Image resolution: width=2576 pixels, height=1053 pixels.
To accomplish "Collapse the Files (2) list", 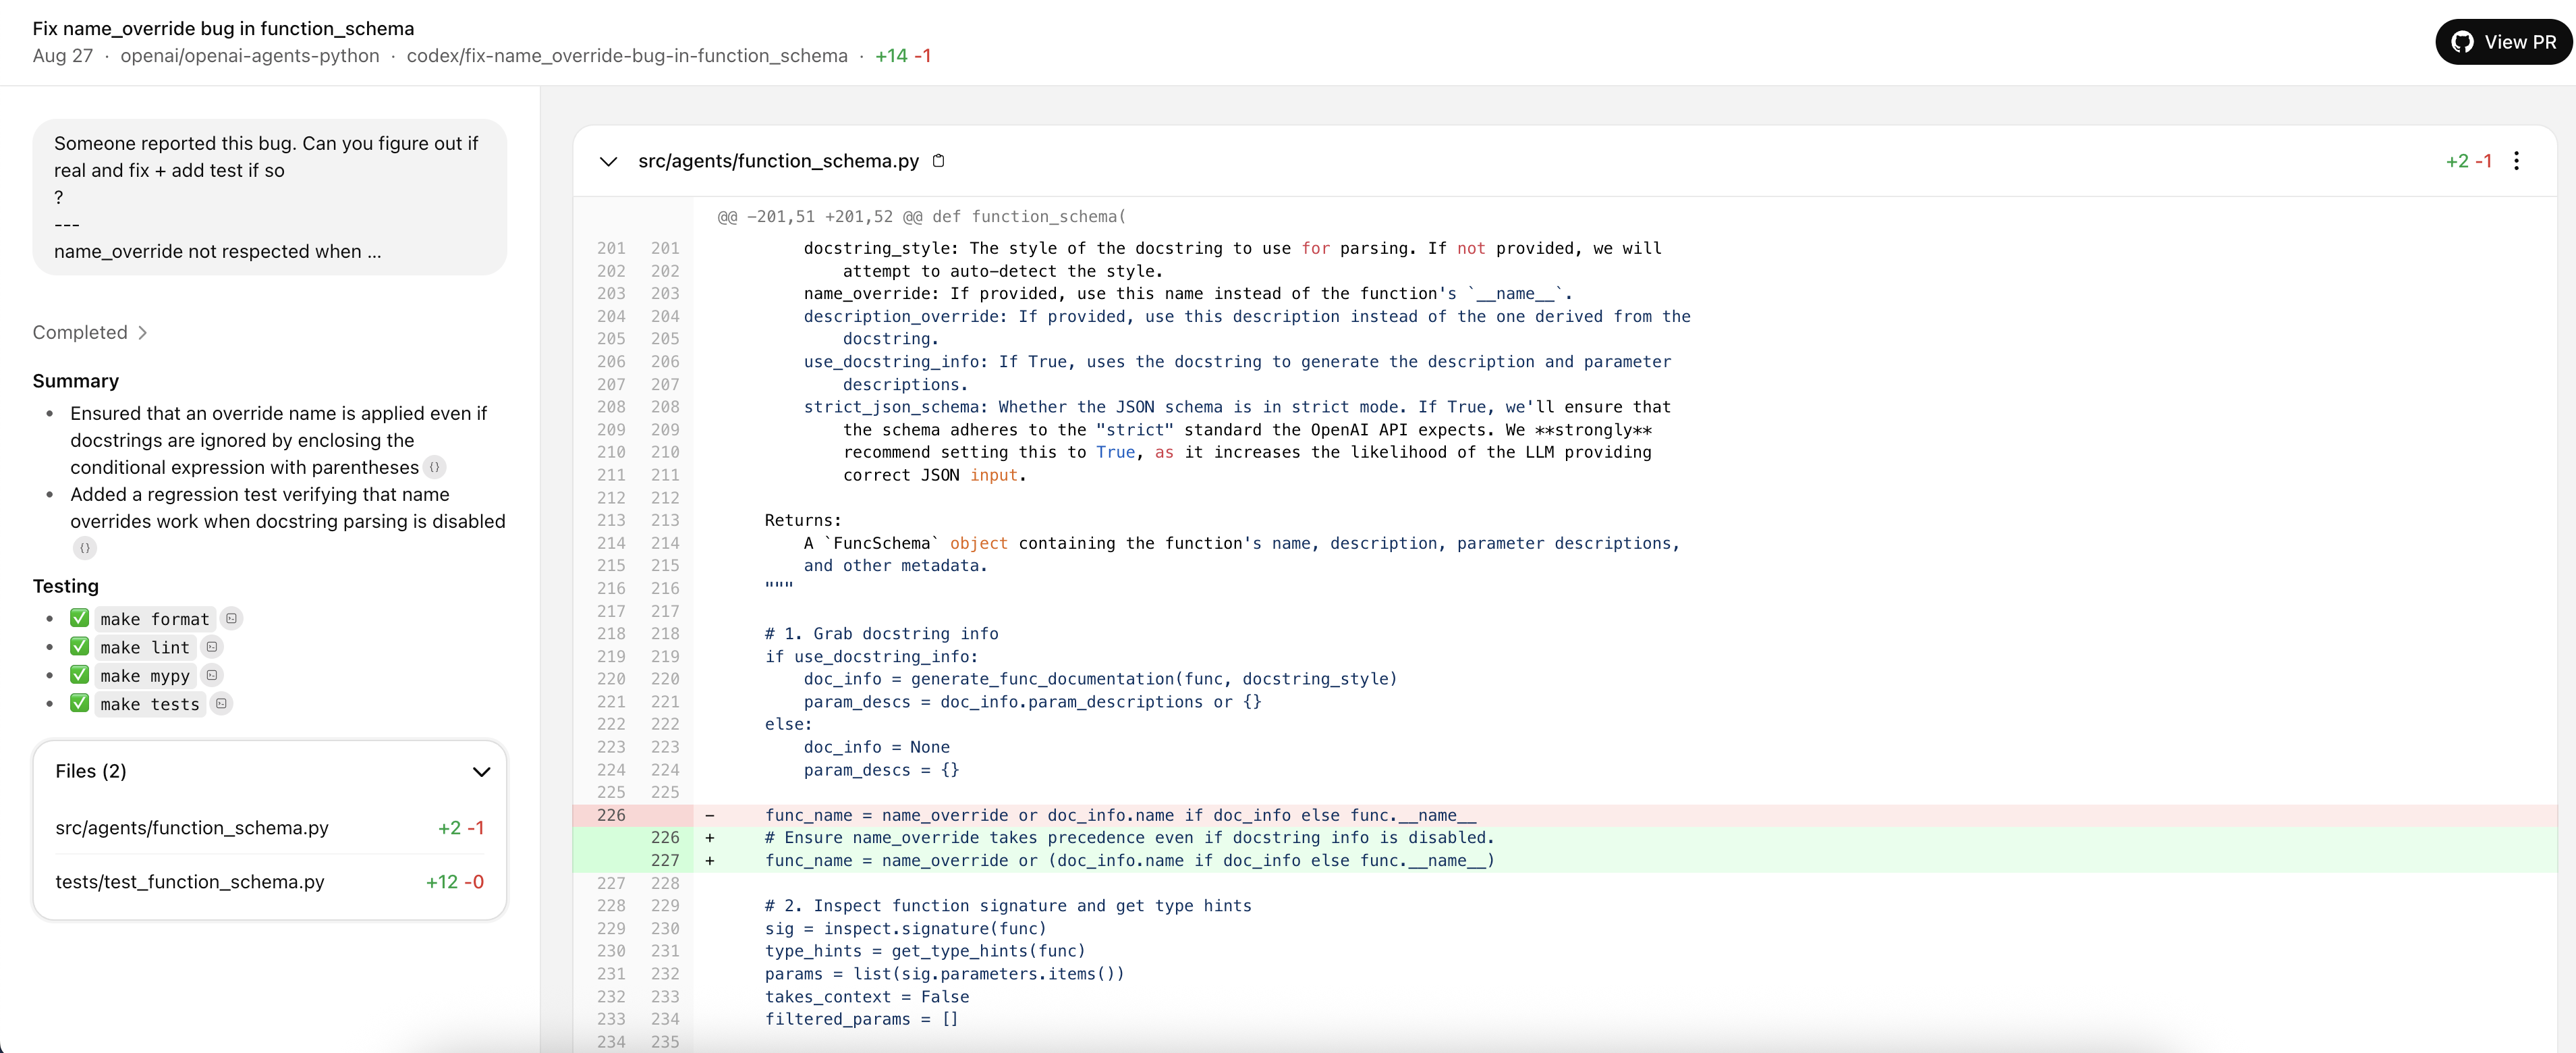I will click(481, 771).
